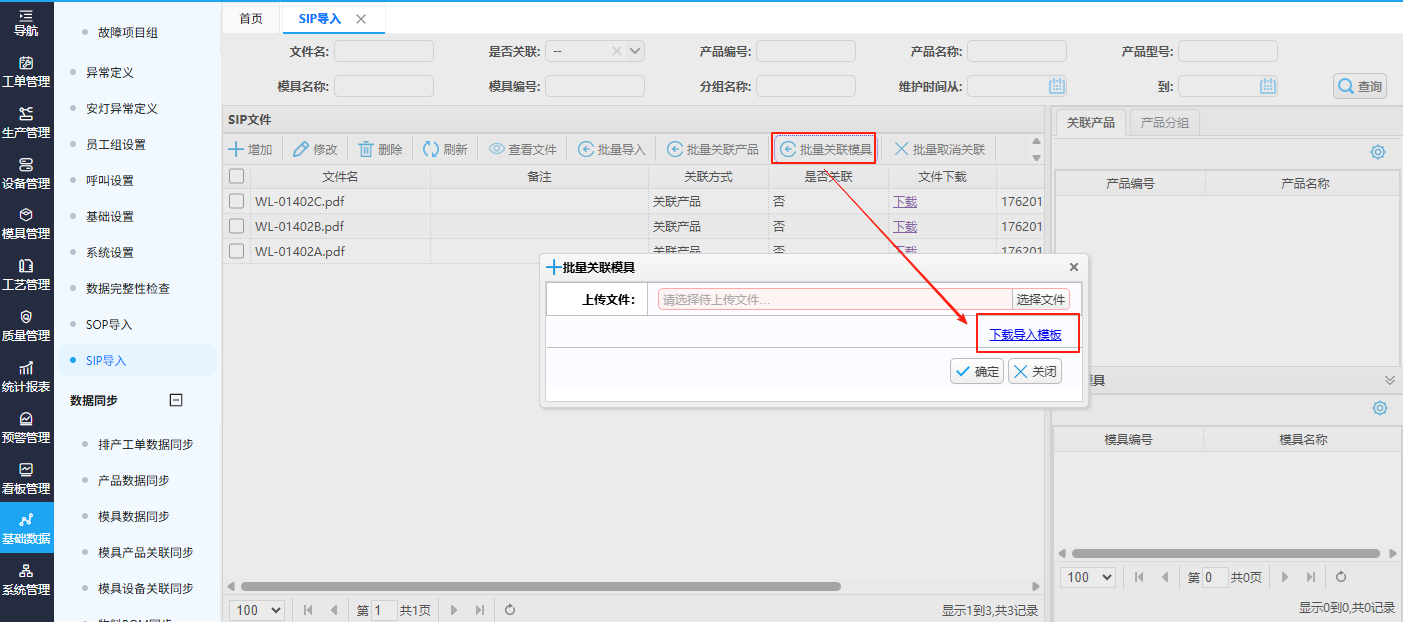Switch to the 产品分组 tab
The width and height of the screenshot is (1403, 622).
pyautogui.click(x=1165, y=123)
